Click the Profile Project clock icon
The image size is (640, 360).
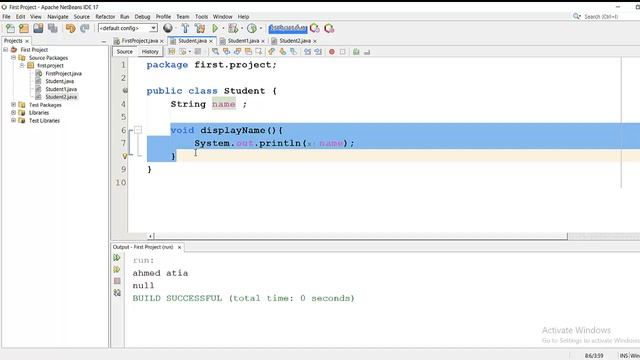[252, 28]
